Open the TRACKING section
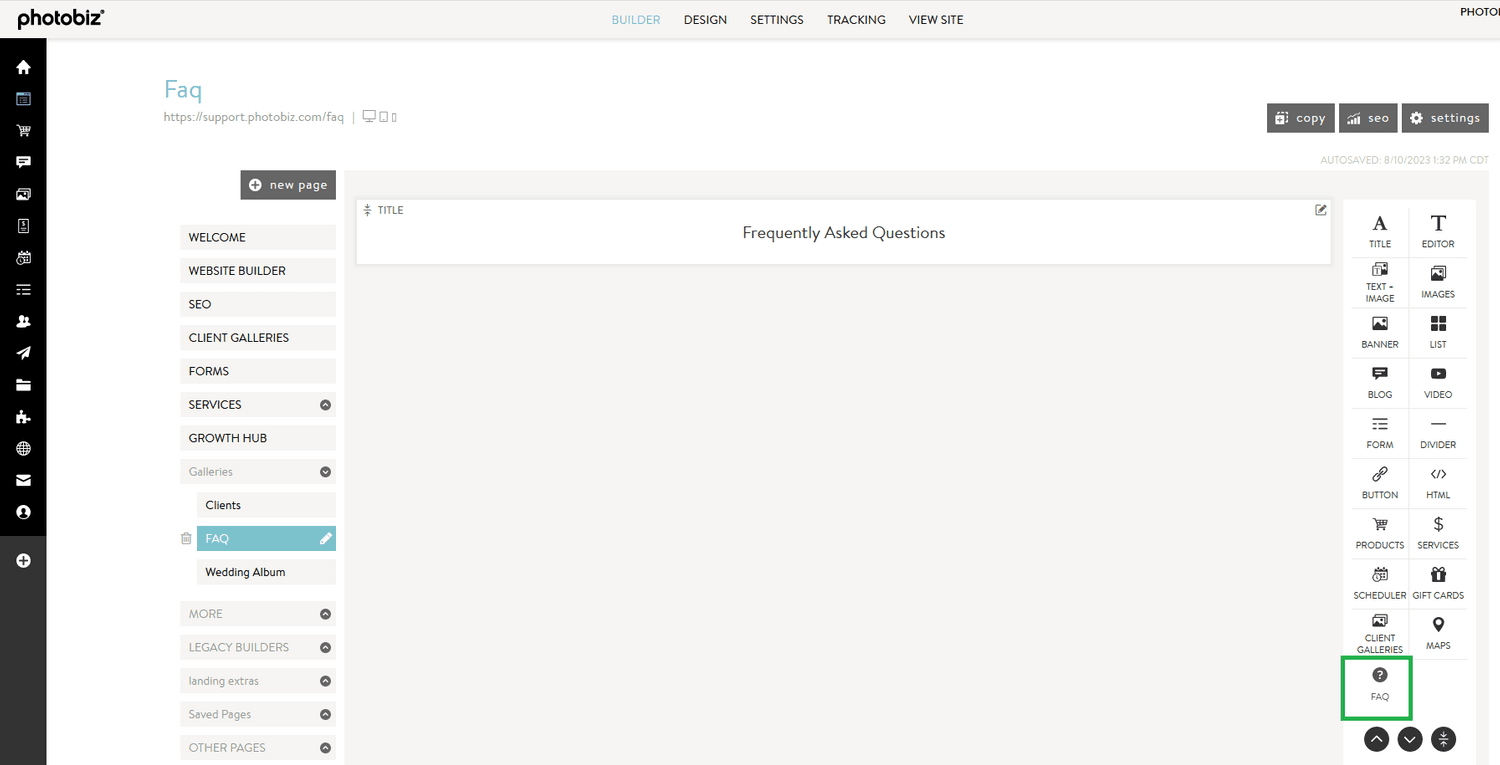 (856, 19)
